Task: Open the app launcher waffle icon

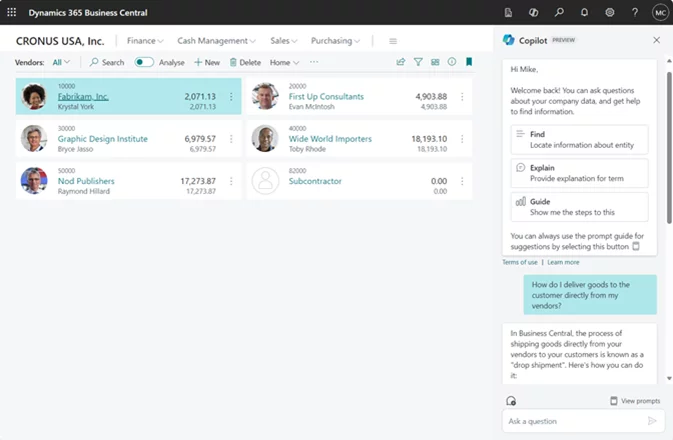Action: coord(12,13)
